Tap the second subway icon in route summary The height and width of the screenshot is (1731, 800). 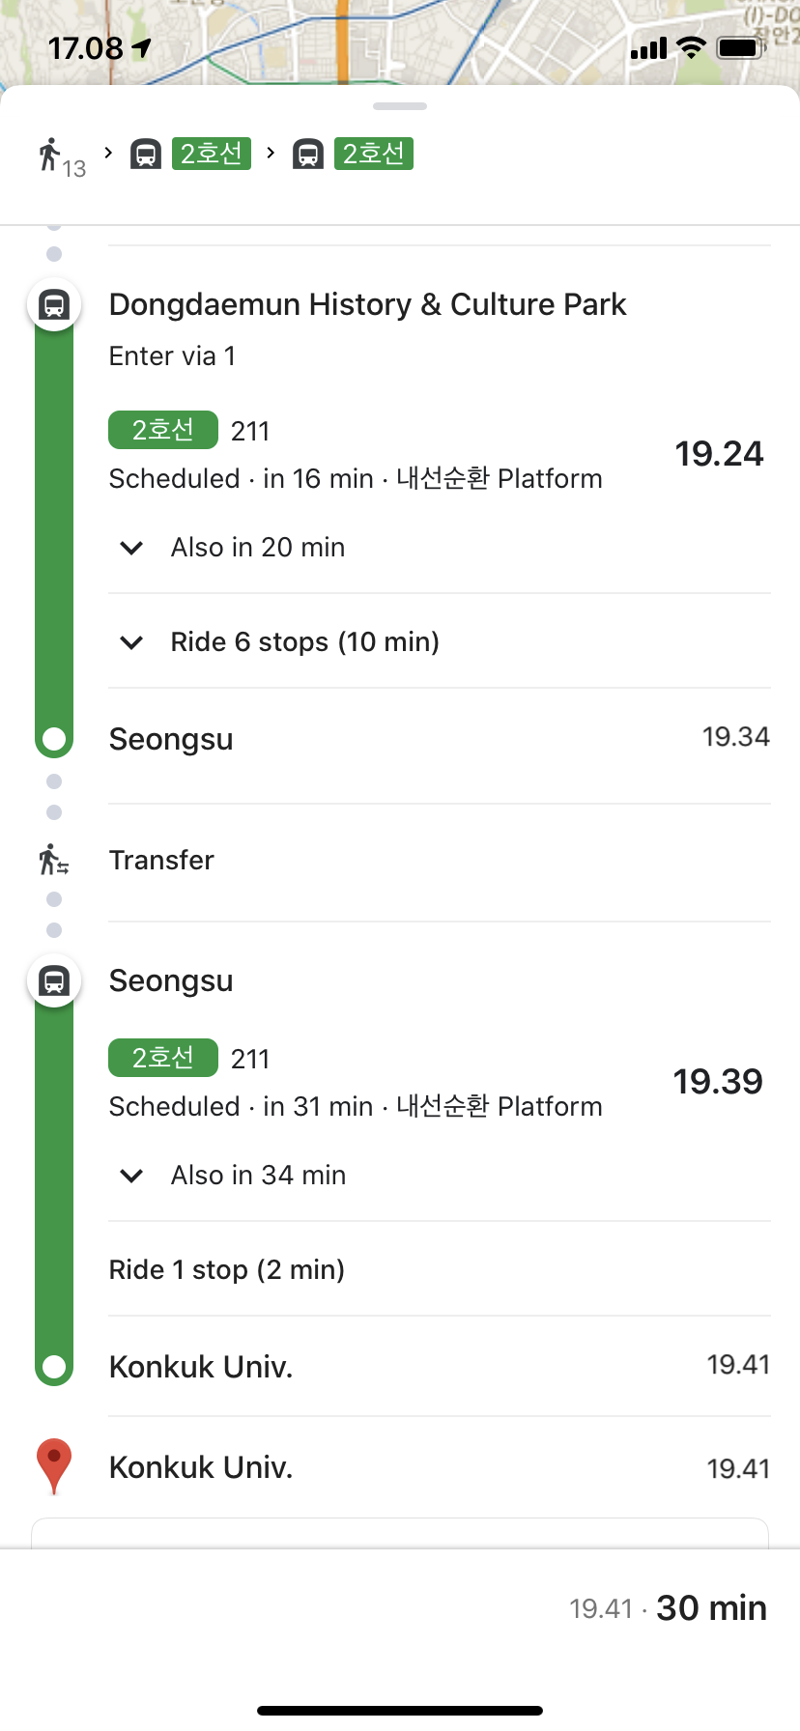pyautogui.click(x=308, y=155)
